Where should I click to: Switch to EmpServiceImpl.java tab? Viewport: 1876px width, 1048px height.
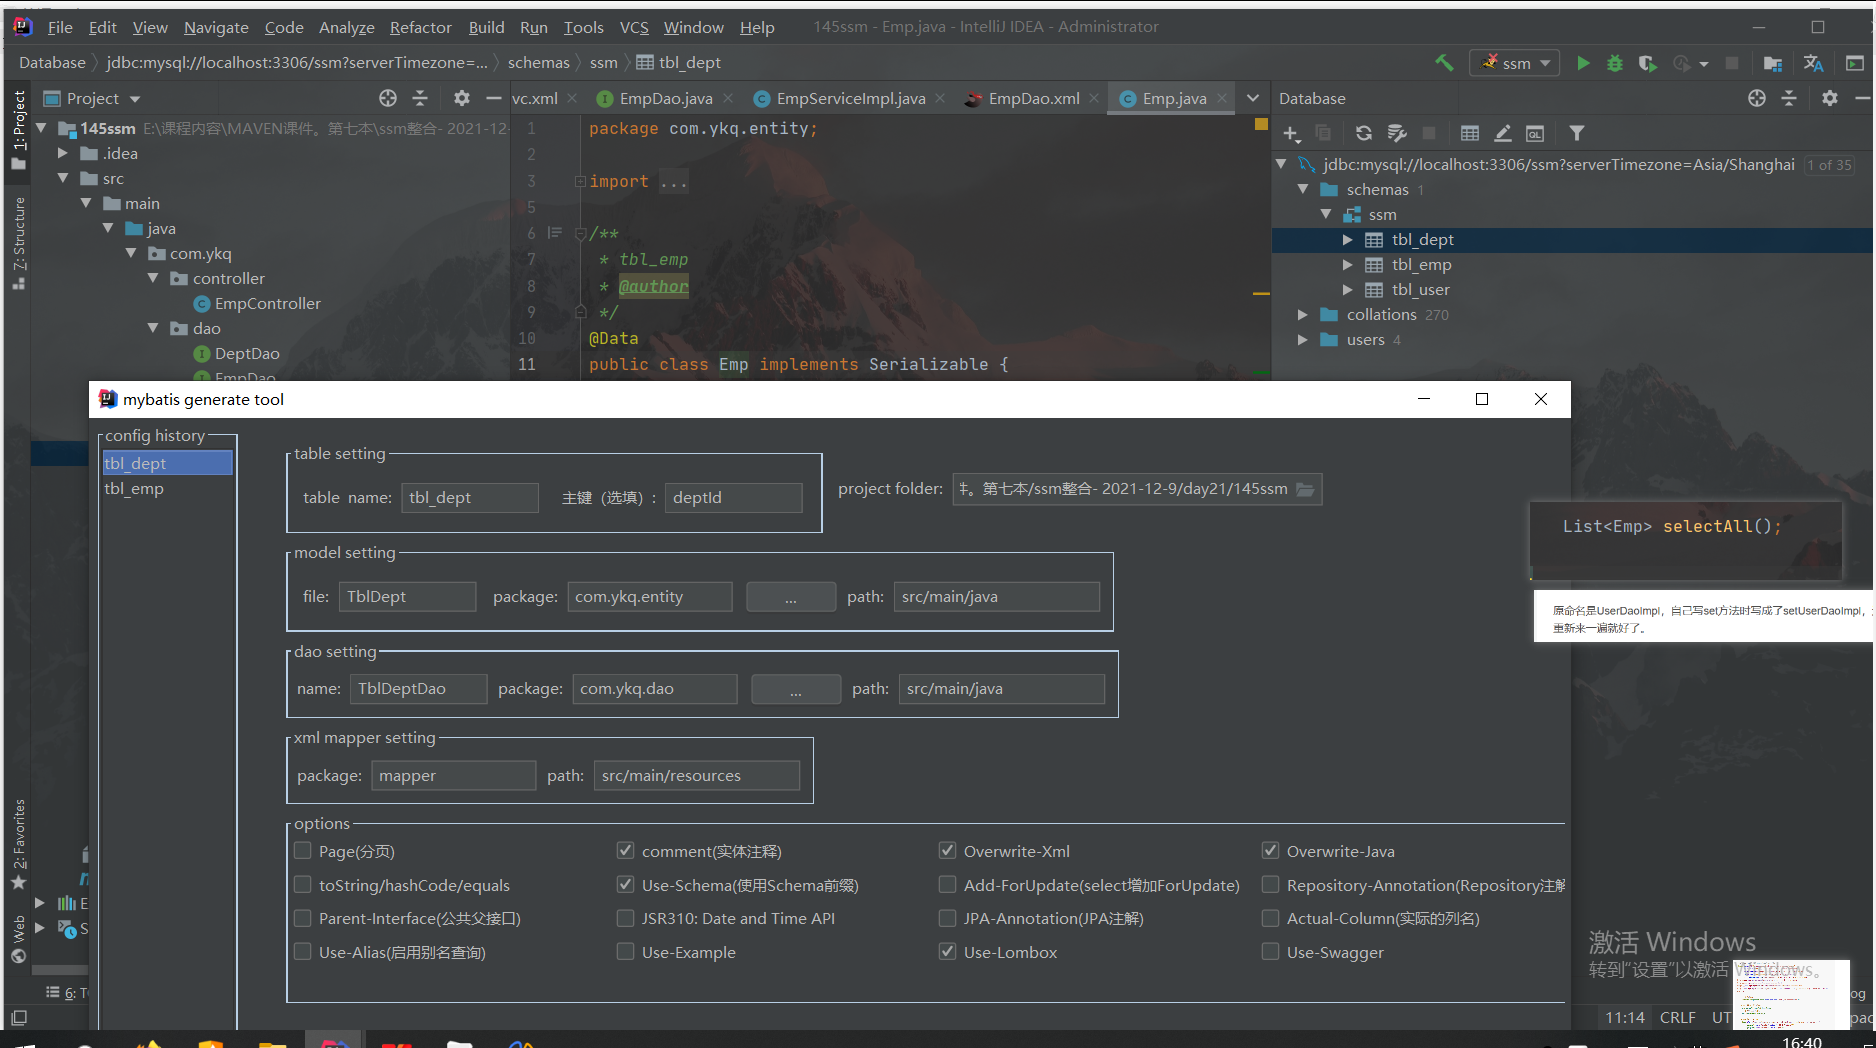click(850, 98)
